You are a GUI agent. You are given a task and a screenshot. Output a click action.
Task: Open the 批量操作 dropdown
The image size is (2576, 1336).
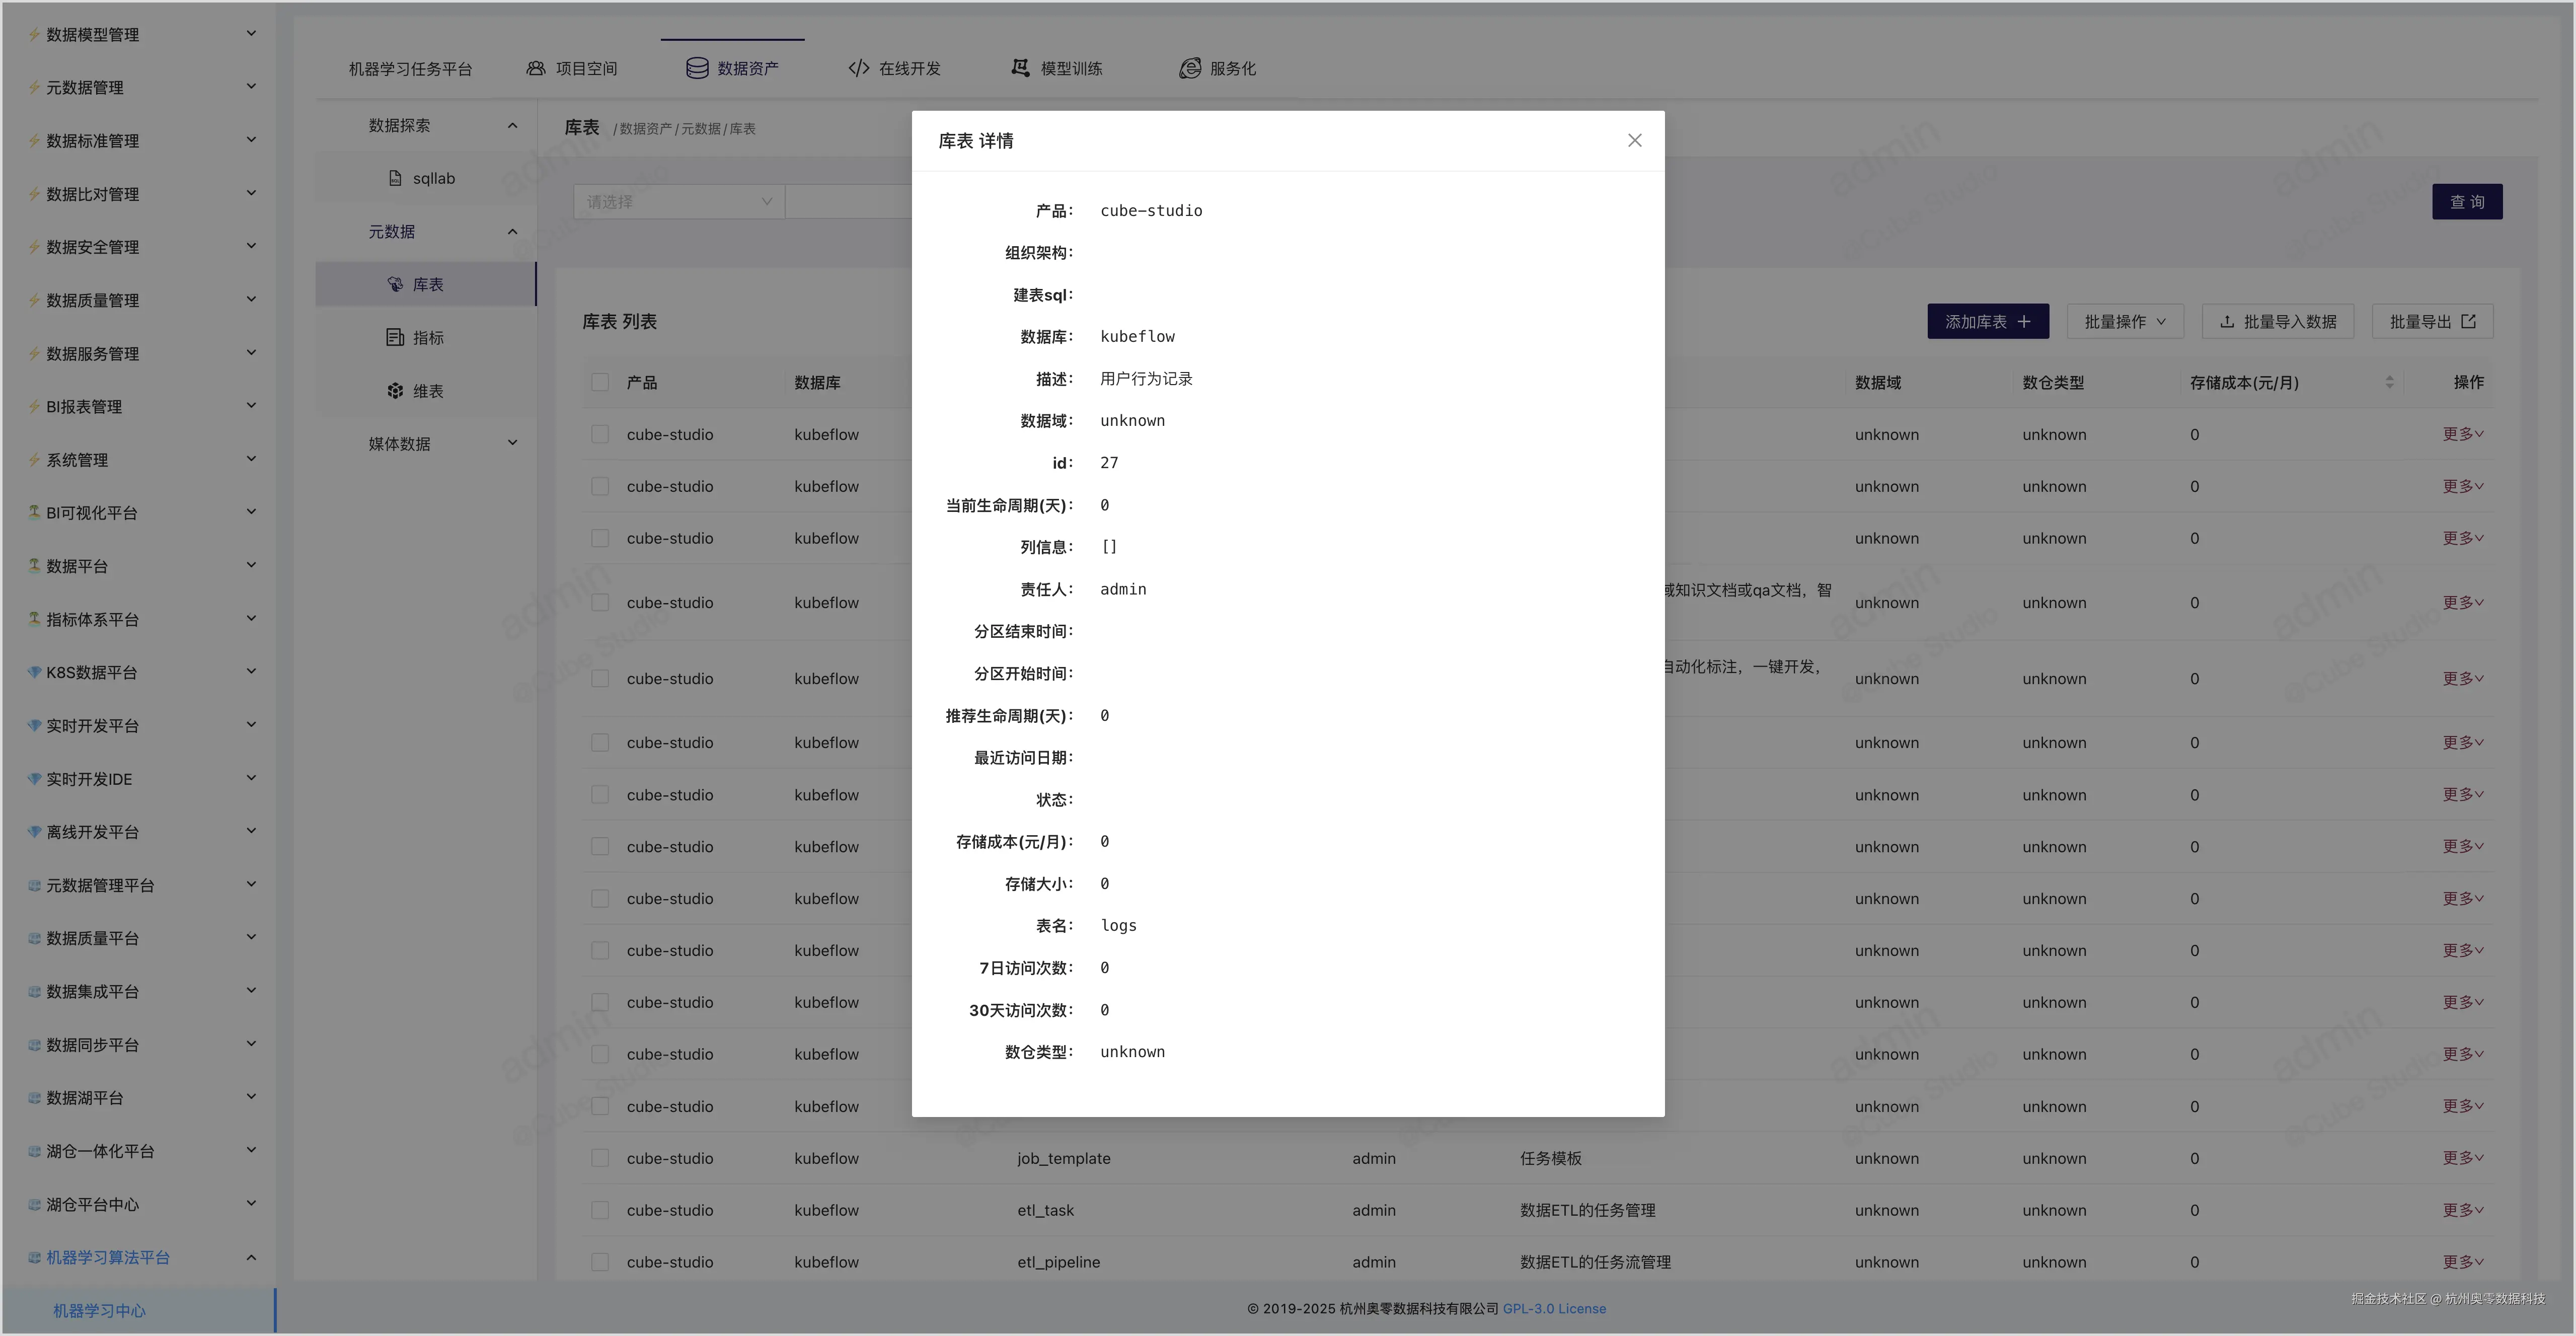point(2125,321)
